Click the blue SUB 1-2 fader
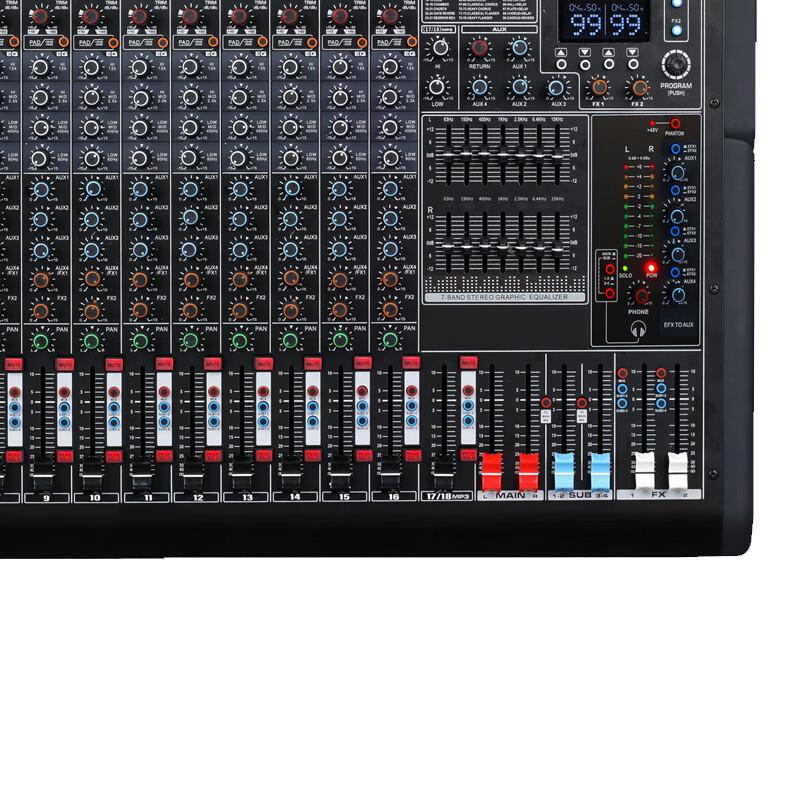Image resolution: width=800 pixels, height=800 pixels. [x=564, y=470]
